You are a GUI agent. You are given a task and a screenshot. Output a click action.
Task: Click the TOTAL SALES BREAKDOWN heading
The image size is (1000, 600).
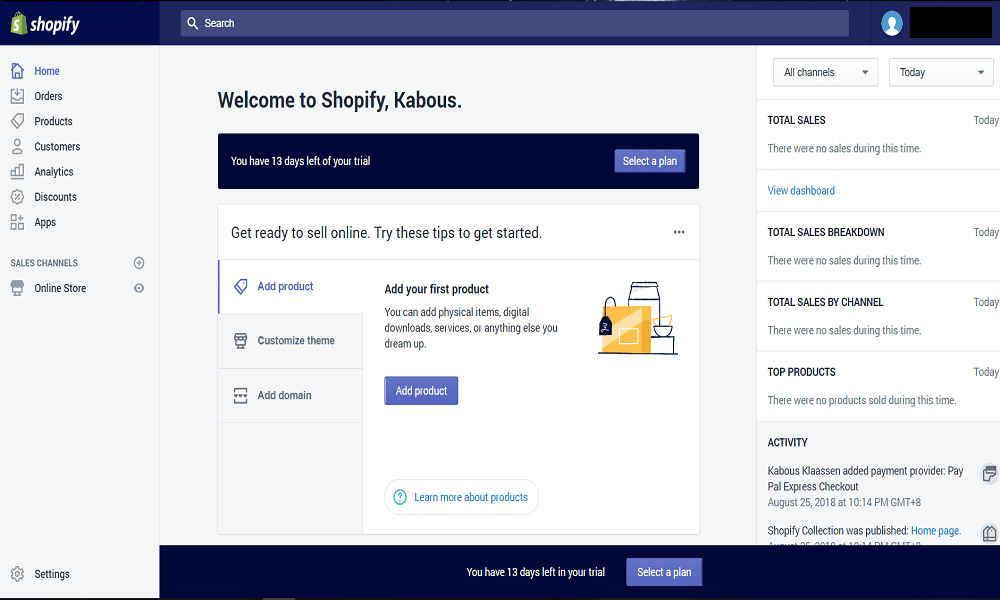coord(826,232)
